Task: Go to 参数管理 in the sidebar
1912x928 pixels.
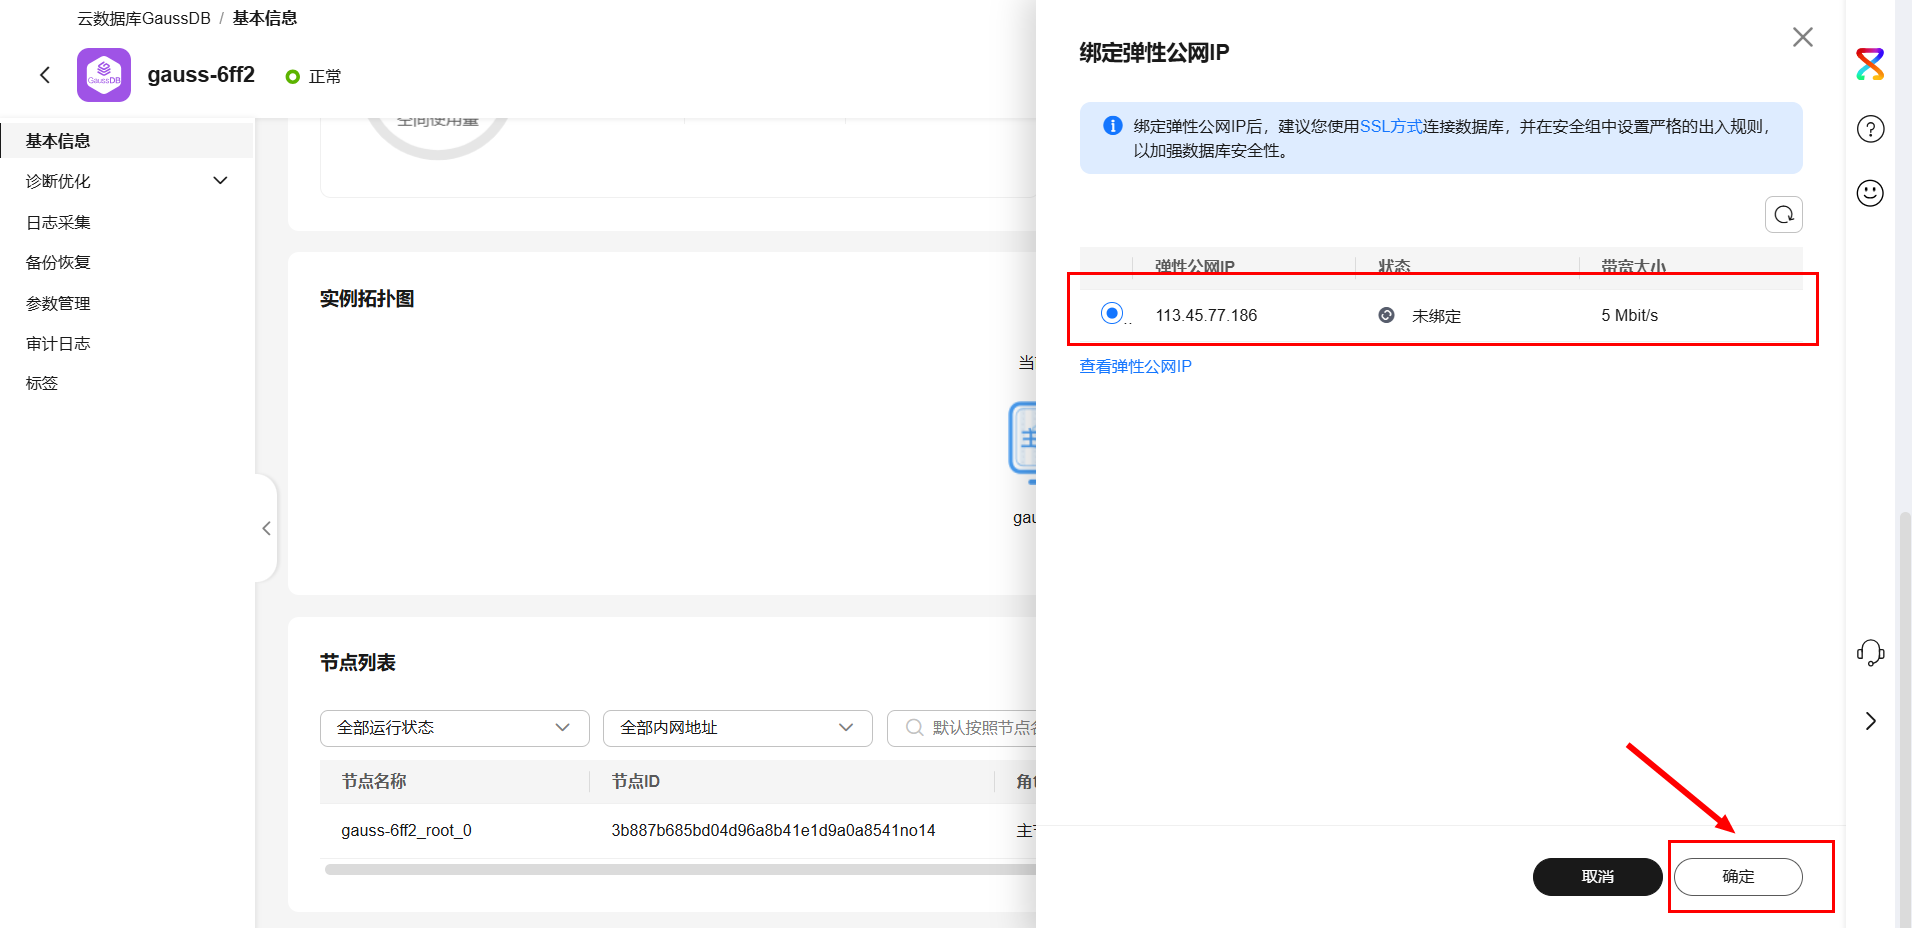Action: coord(58,303)
